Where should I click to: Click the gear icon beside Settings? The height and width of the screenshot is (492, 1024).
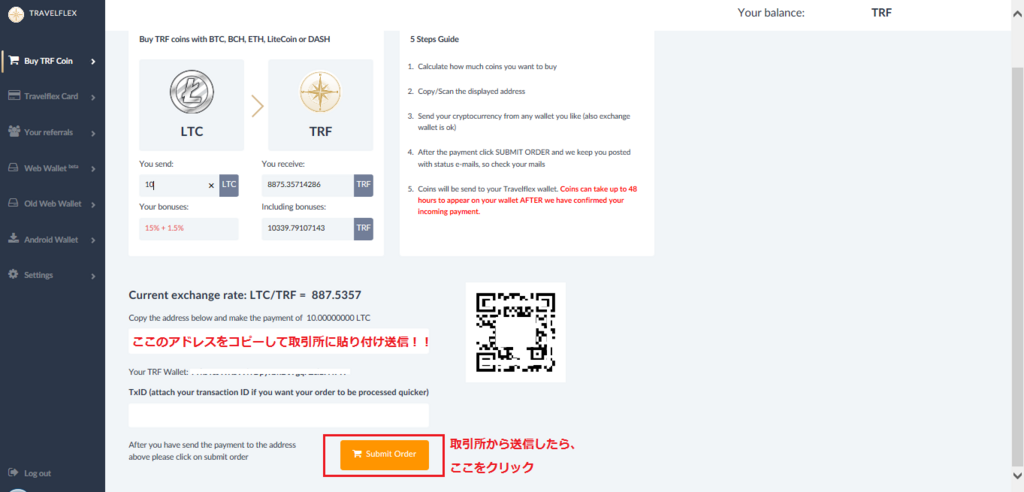pyautogui.click(x=13, y=274)
